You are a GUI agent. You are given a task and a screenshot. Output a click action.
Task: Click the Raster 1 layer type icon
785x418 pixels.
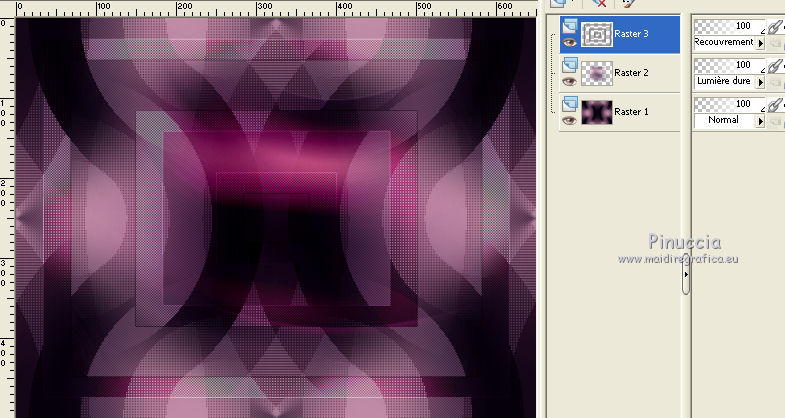point(570,104)
